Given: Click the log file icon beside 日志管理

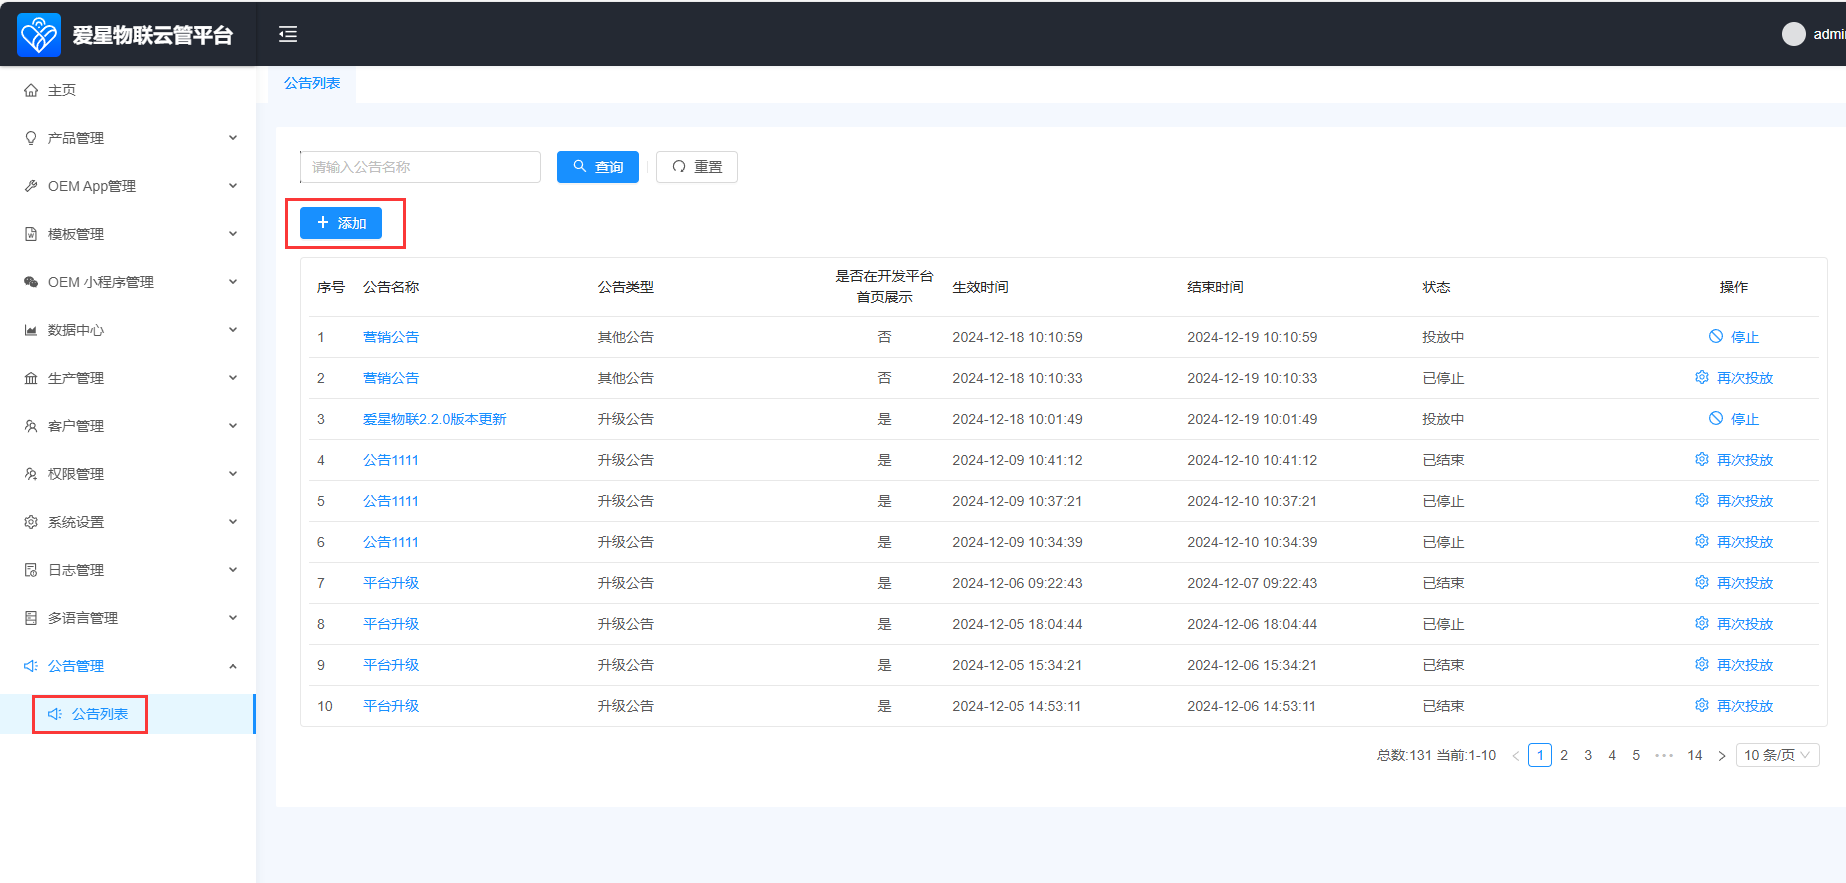Looking at the screenshot, I should (31, 570).
